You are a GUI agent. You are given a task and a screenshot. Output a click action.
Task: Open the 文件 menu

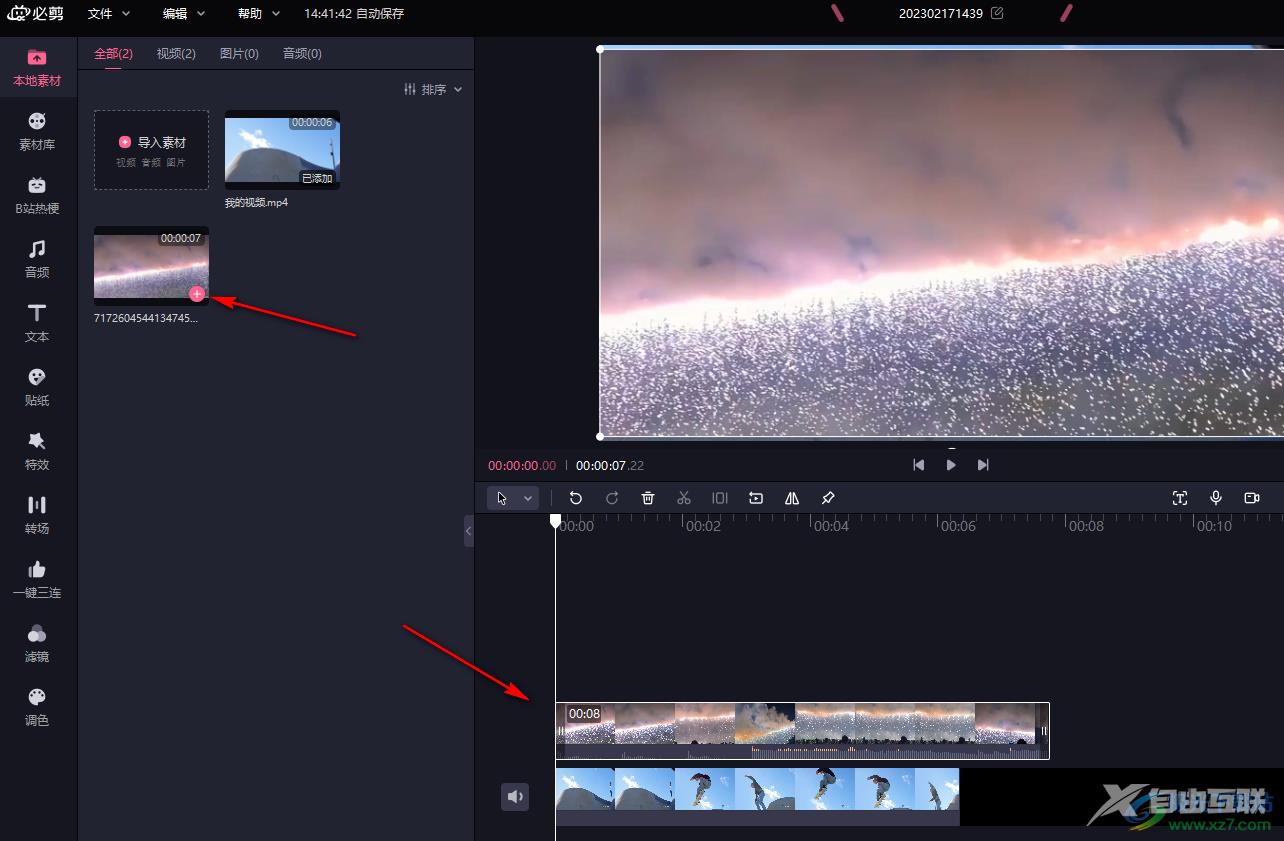tap(109, 14)
